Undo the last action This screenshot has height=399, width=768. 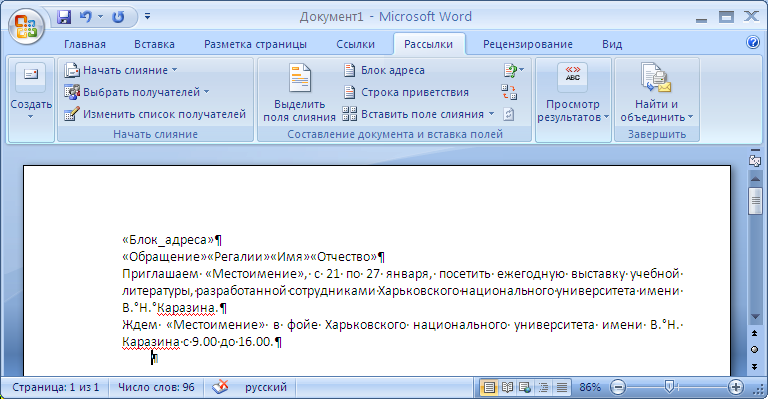pos(86,17)
